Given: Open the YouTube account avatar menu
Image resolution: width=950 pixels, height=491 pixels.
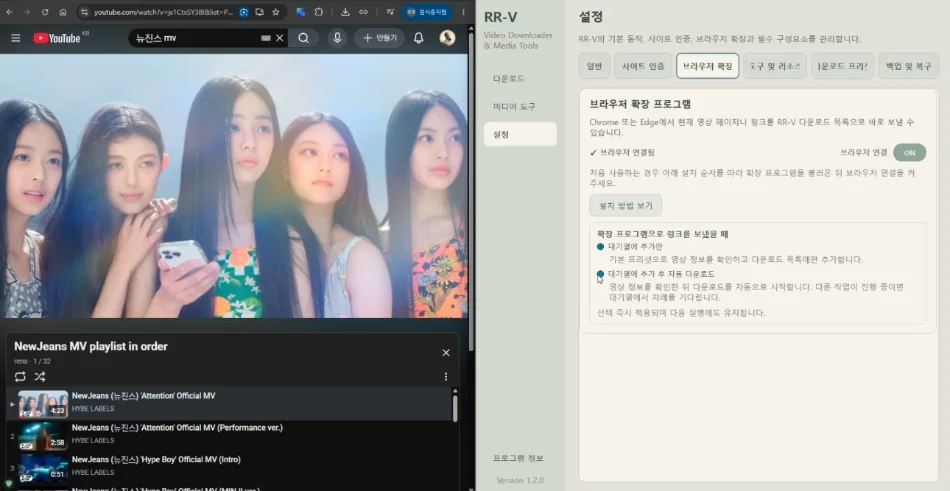Looking at the screenshot, I should pos(447,38).
